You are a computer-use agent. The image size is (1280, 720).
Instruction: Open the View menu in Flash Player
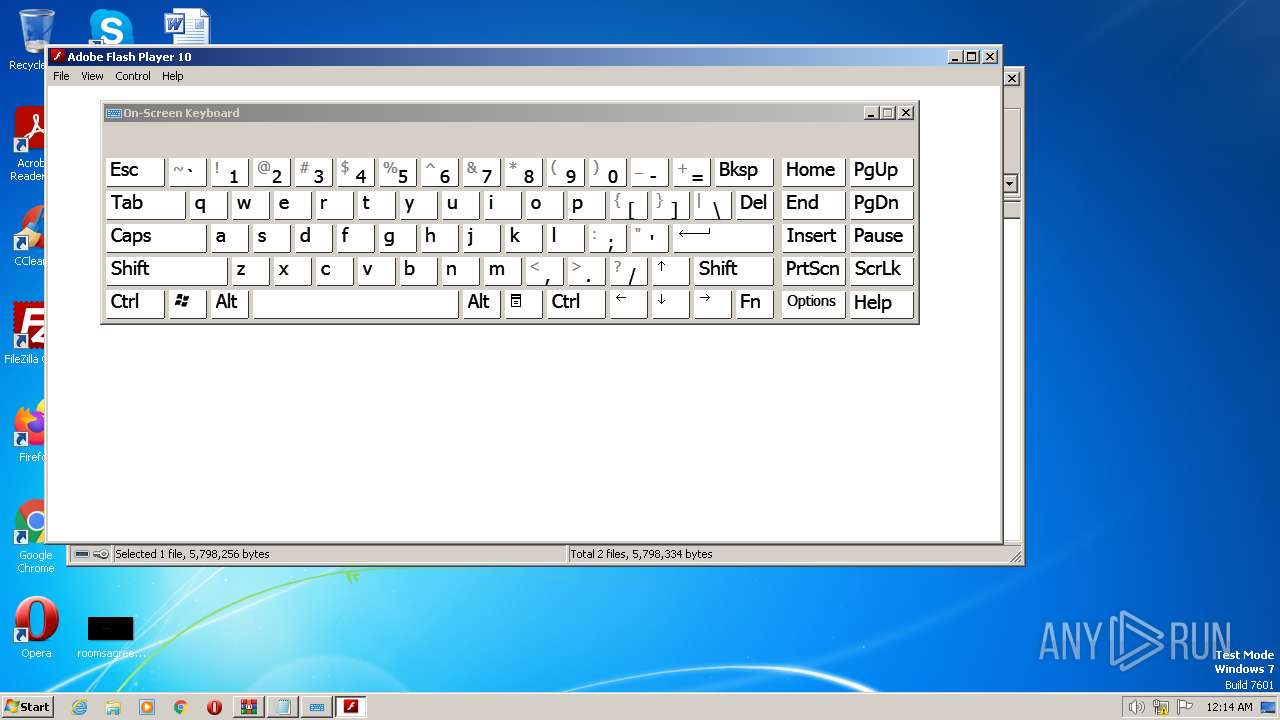click(x=92, y=76)
